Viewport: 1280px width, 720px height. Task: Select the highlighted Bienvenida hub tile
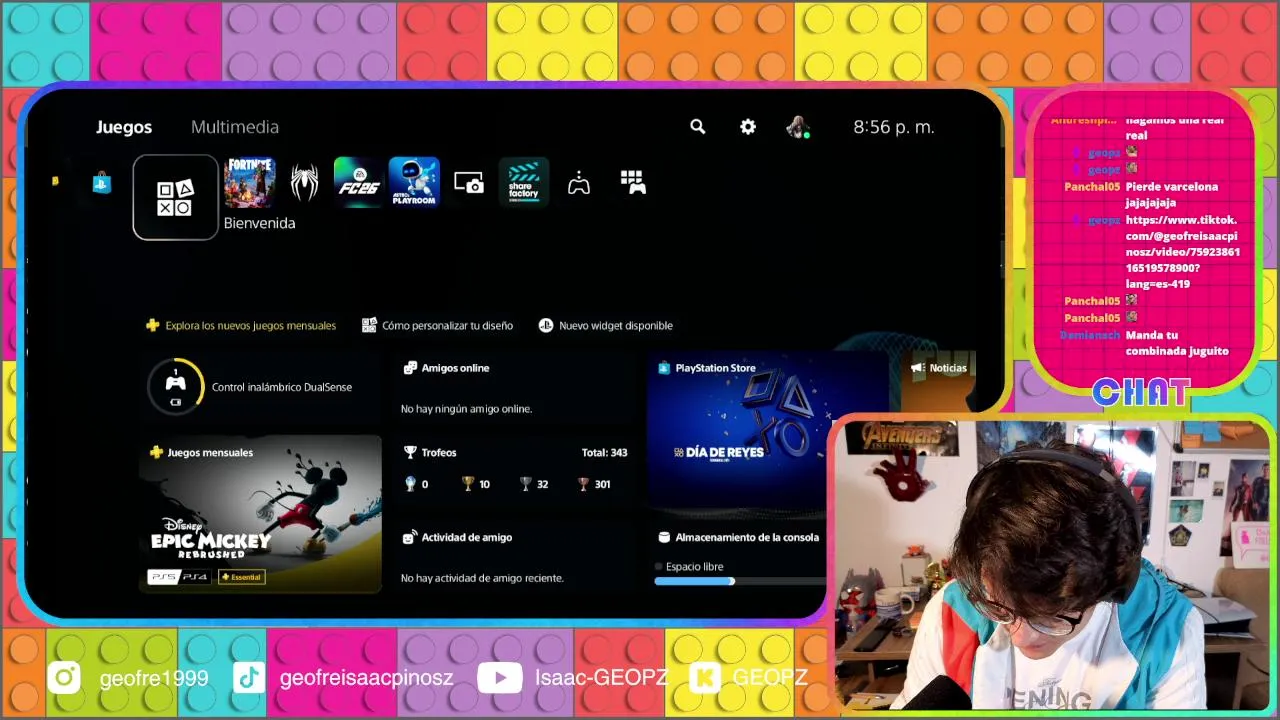[175, 197]
